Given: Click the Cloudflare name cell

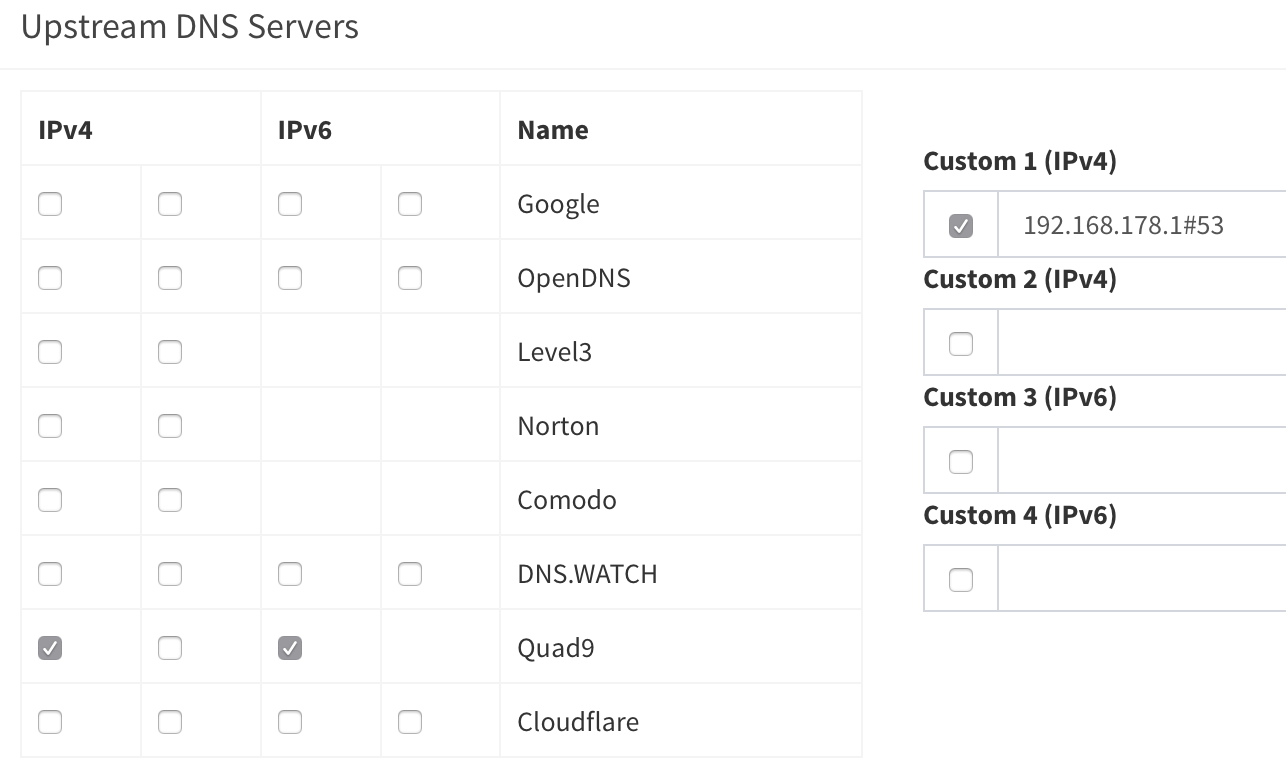Looking at the screenshot, I should click(x=681, y=722).
